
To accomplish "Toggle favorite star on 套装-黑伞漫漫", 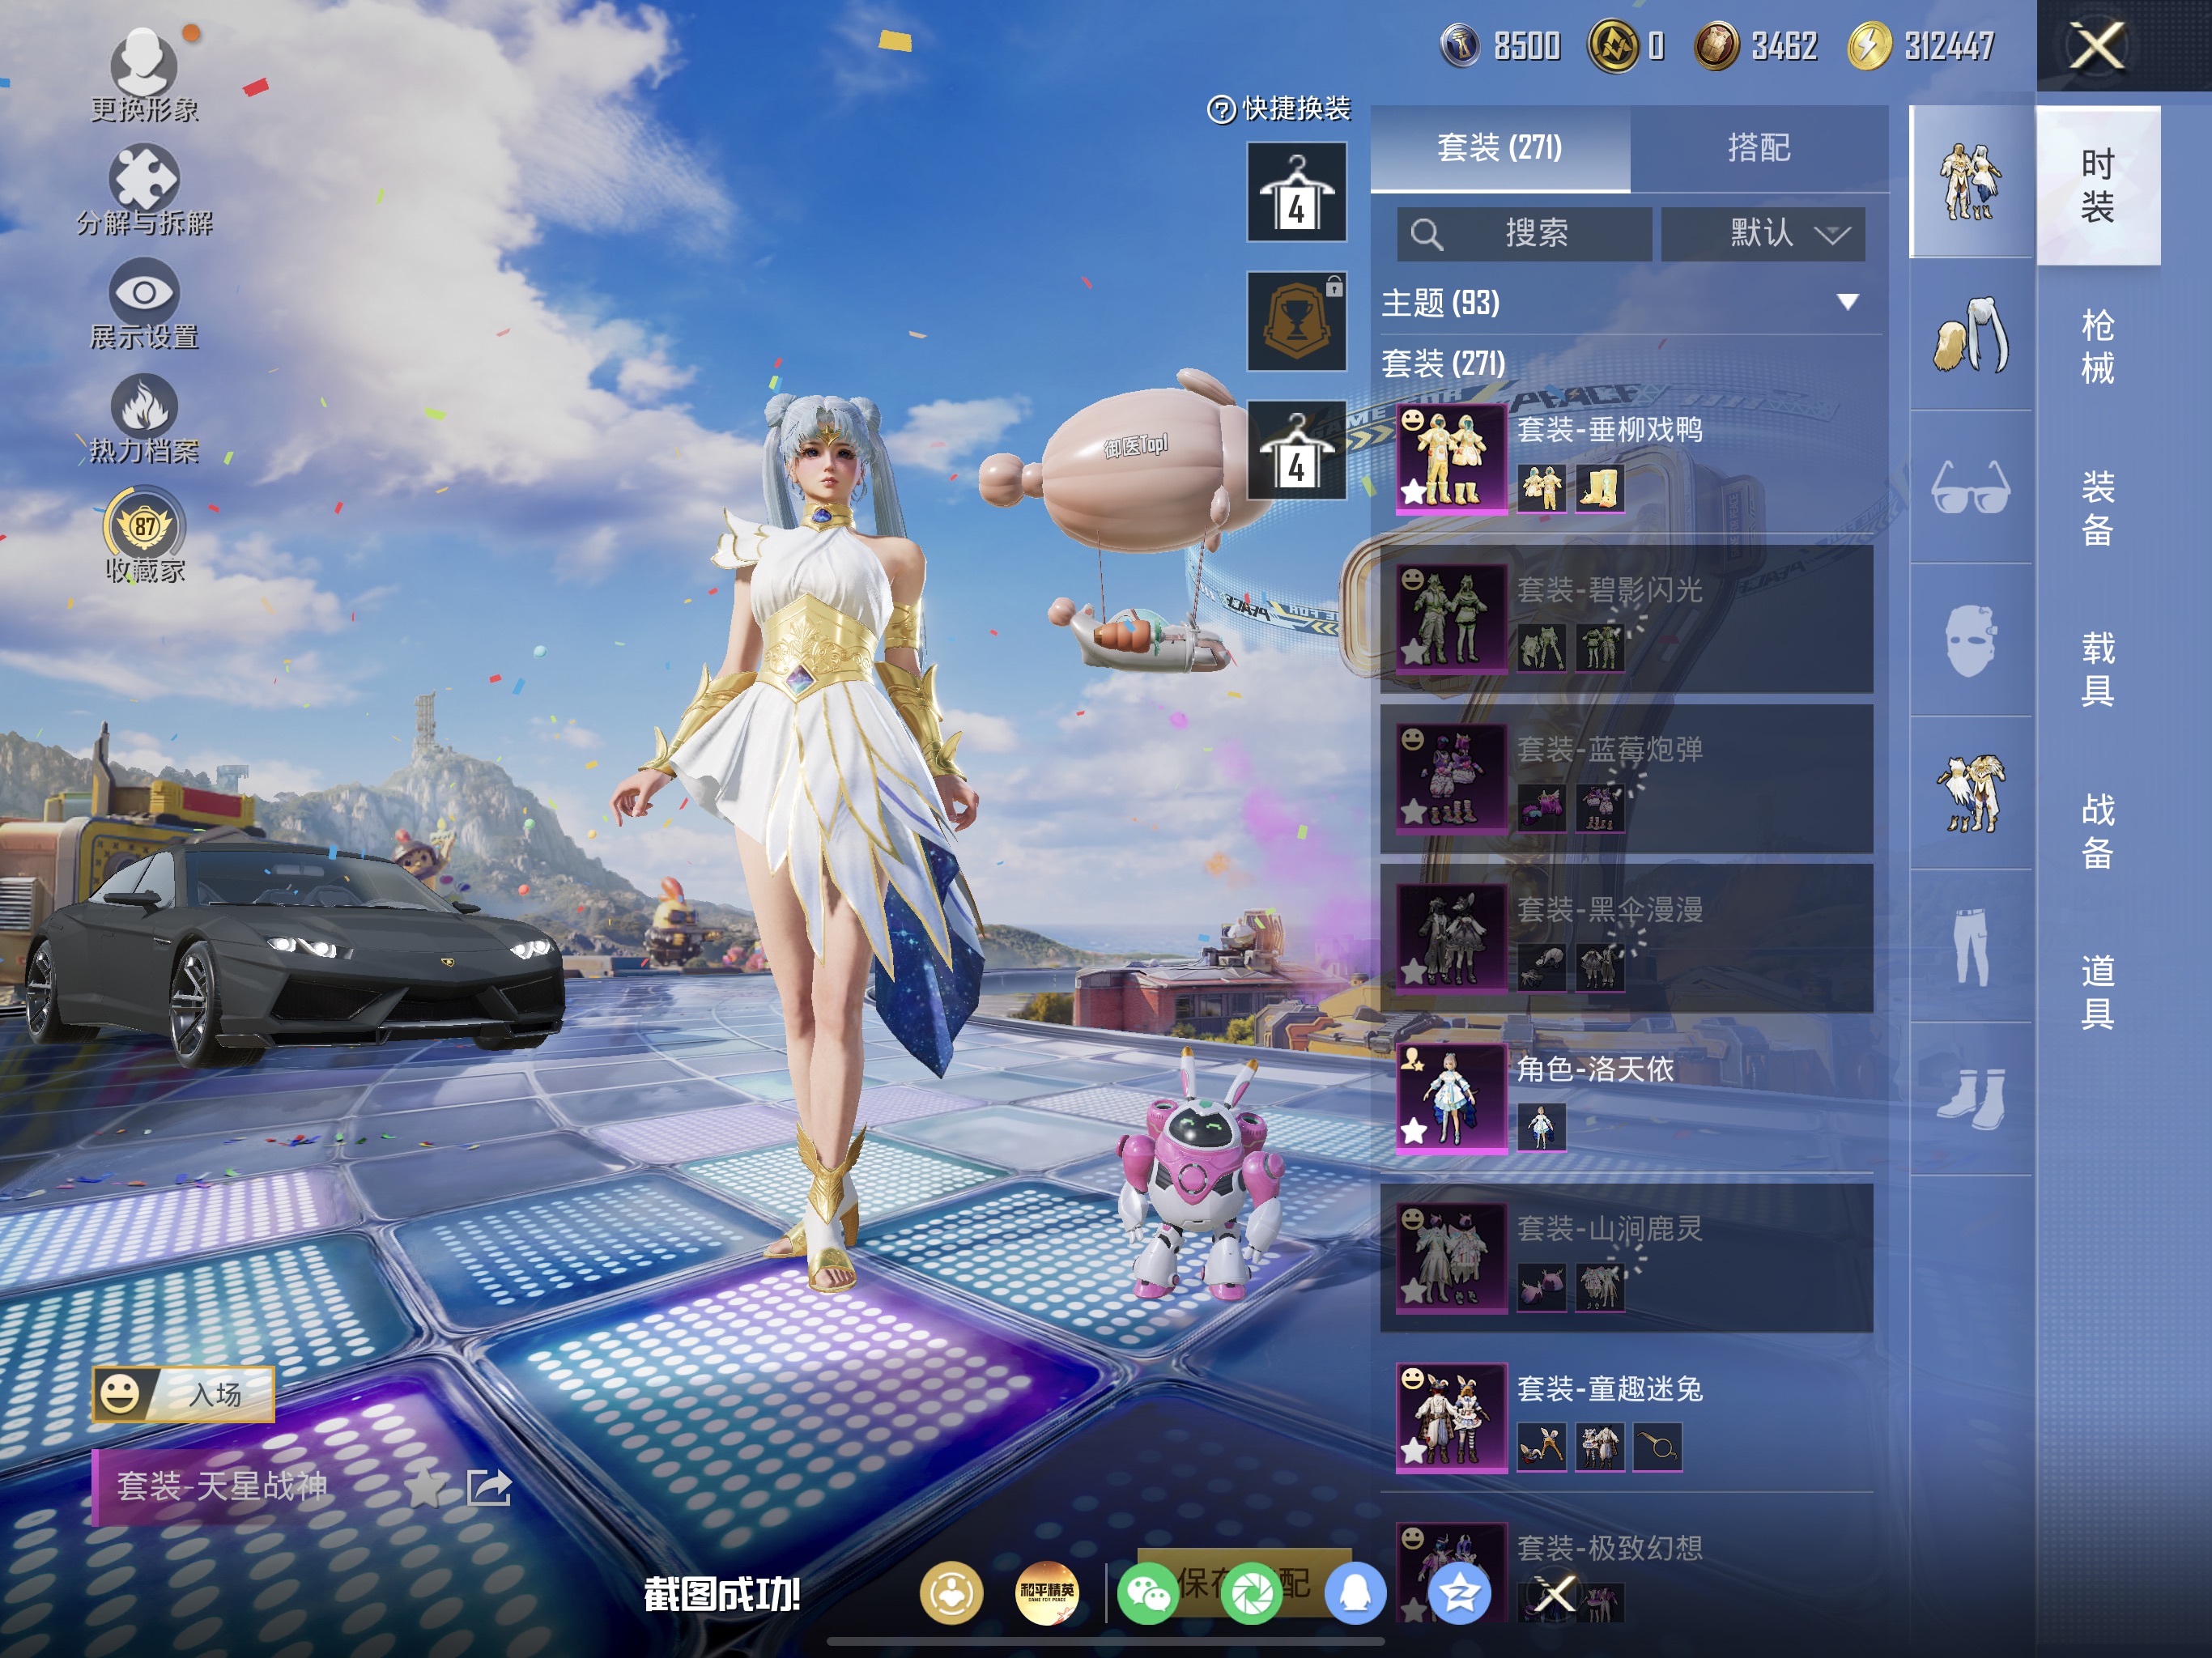I will point(1414,971).
